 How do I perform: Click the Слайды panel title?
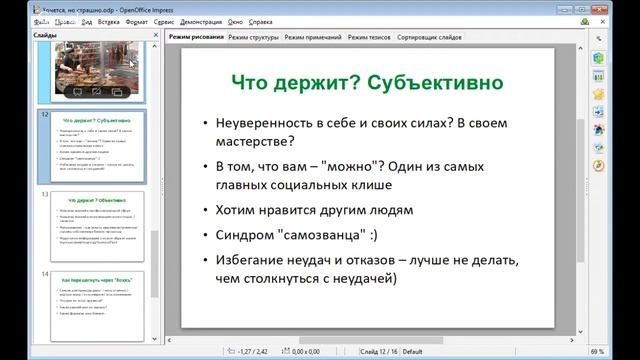(45, 35)
